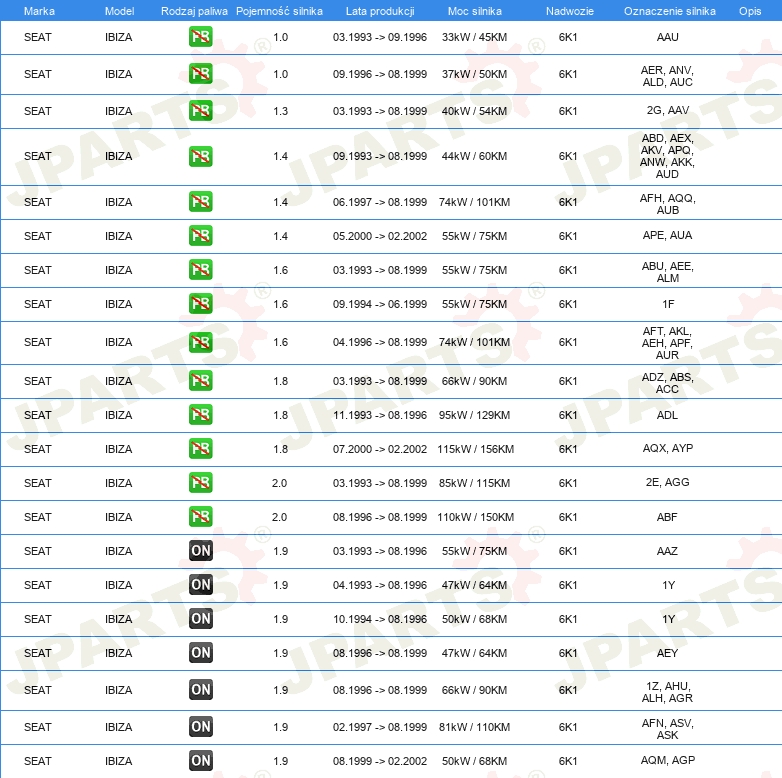Viewport: 782px width, 778px height.
Task: Select date range 09.1994 -> 06.1999
Action: [380, 304]
